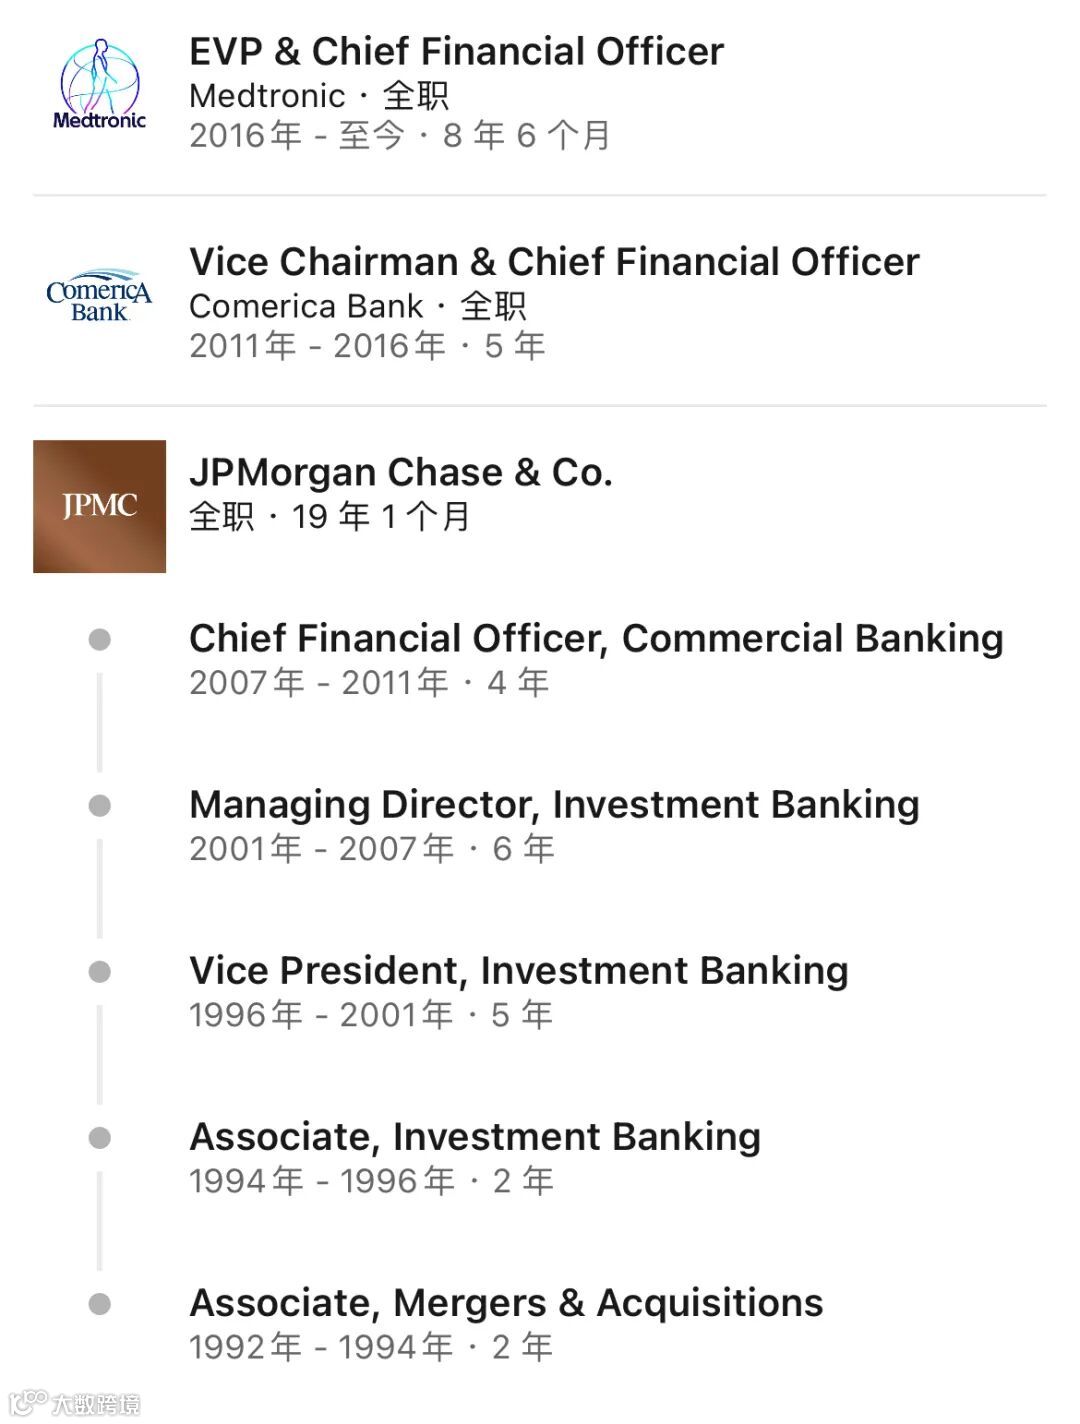Open Vice Chairman & Chief Financial Officer entry
The width and height of the screenshot is (1080, 1424).
553,262
